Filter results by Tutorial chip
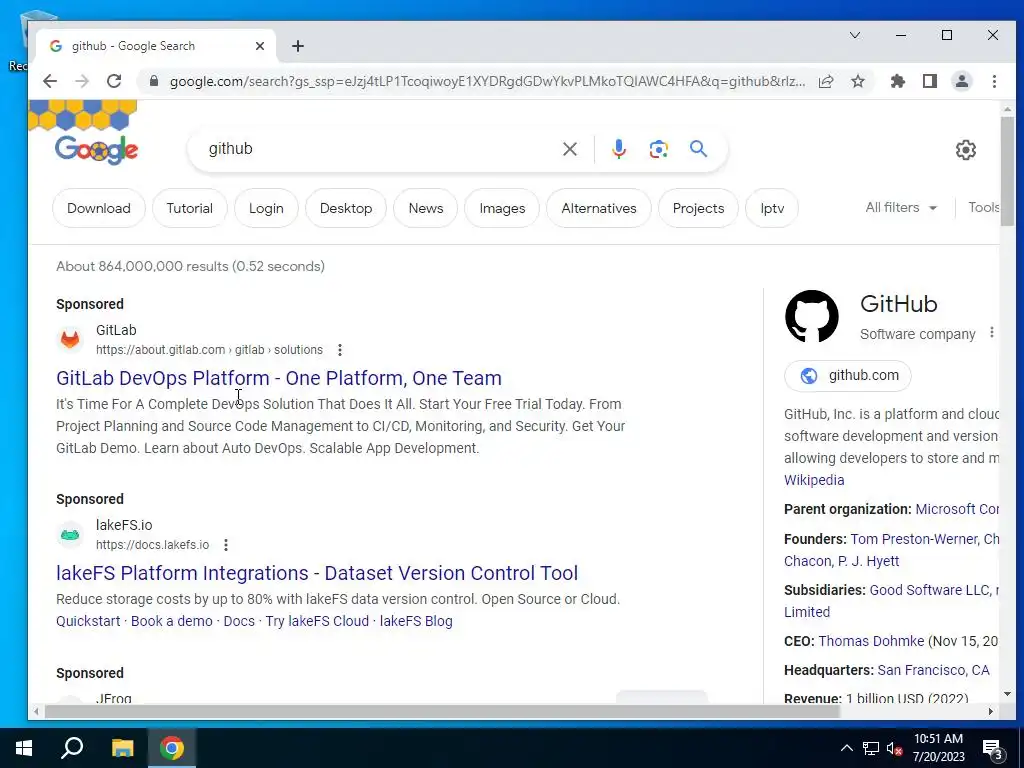 click(x=189, y=208)
